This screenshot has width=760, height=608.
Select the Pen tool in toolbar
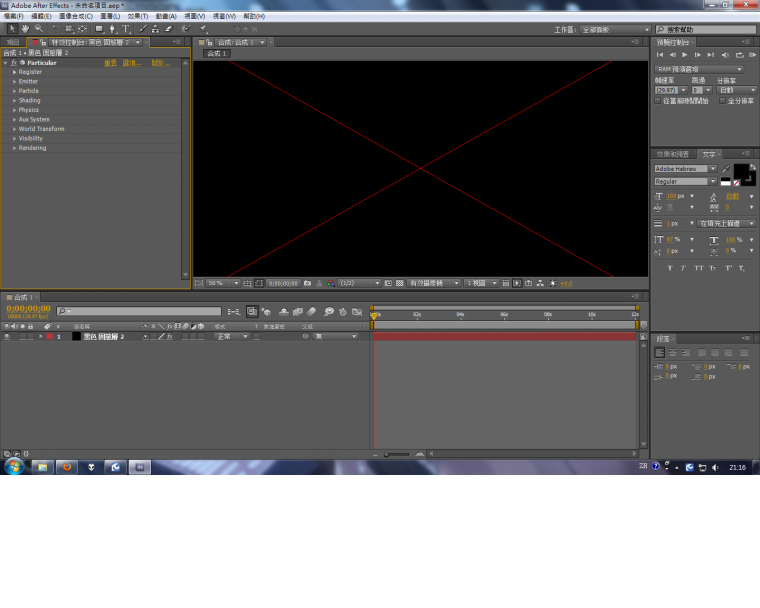pos(112,29)
